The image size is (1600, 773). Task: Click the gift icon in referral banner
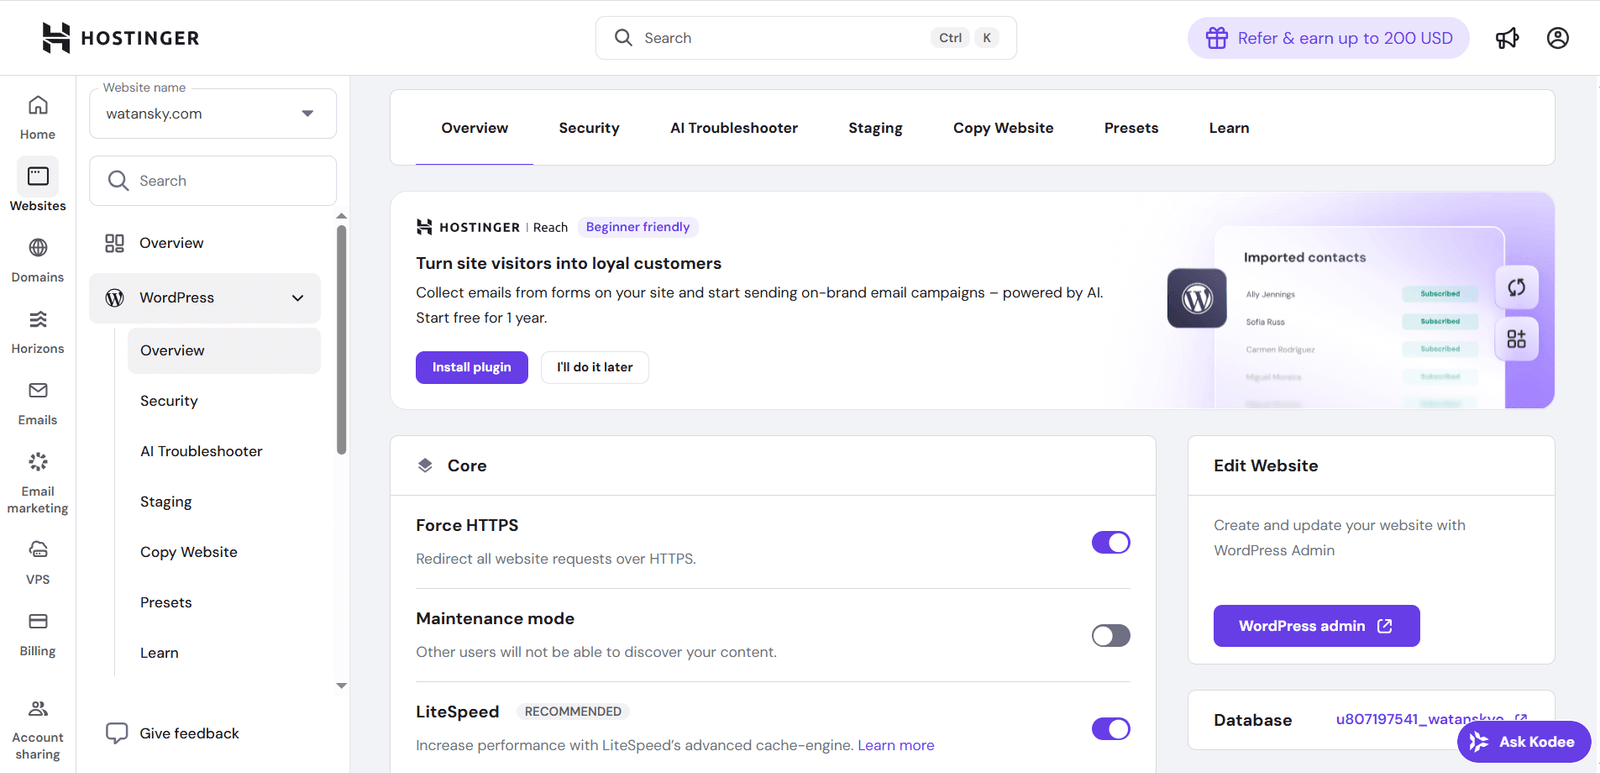1216,38
